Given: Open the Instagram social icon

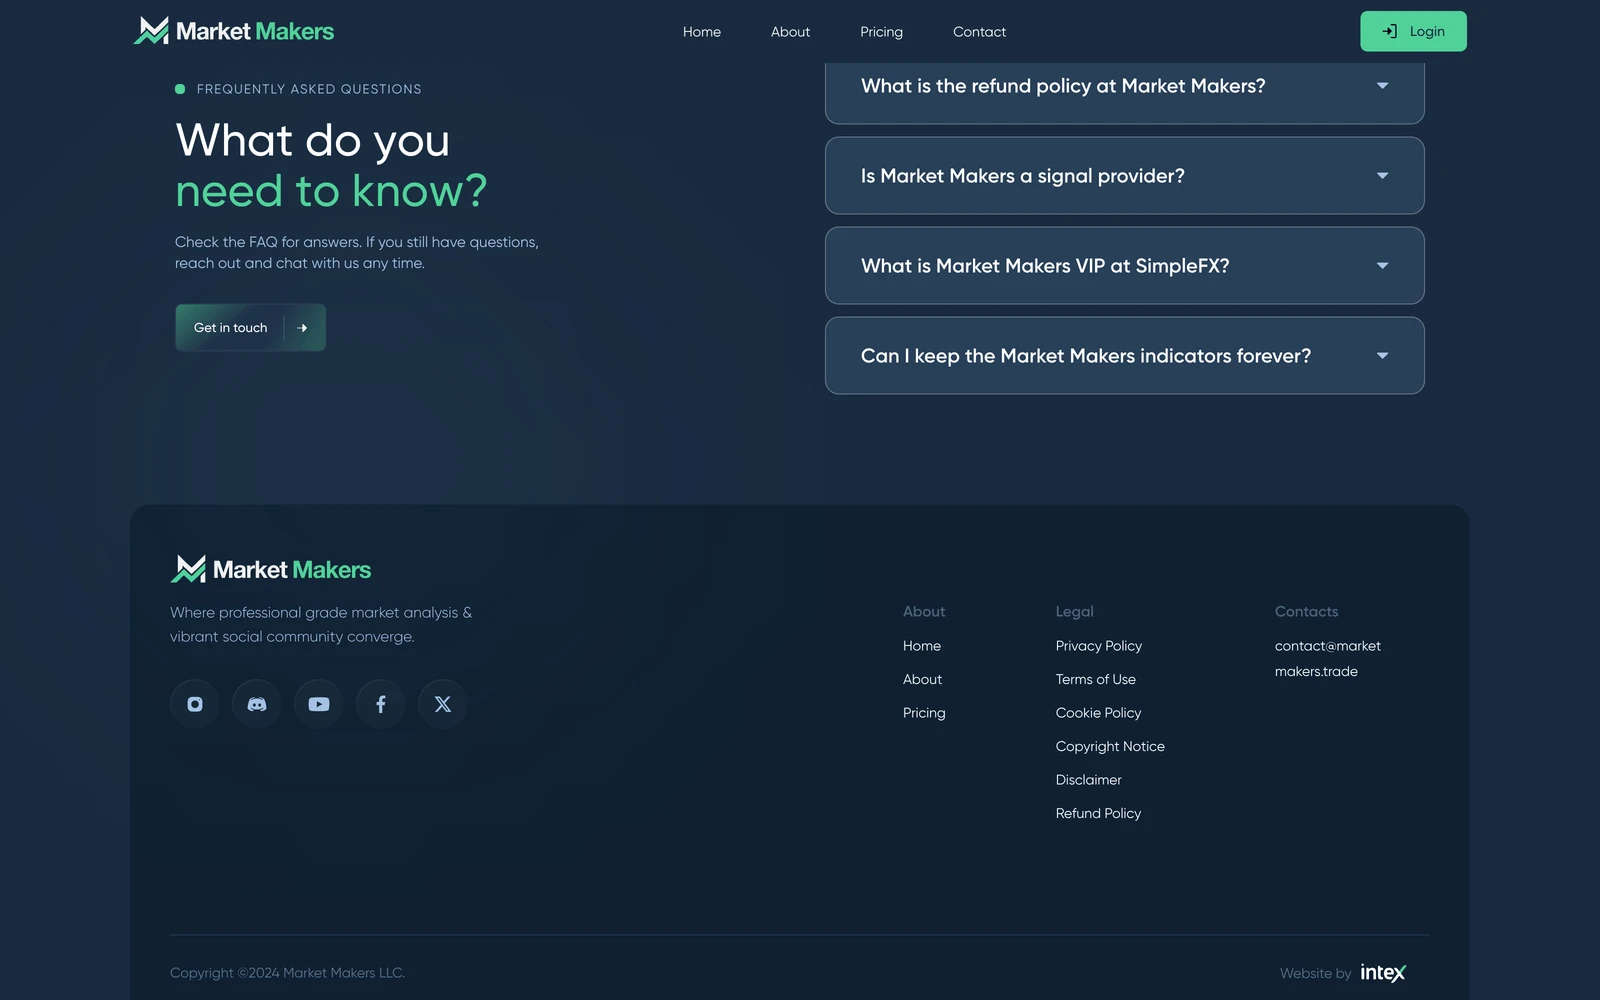Looking at the screenshot, I should 195,704.
